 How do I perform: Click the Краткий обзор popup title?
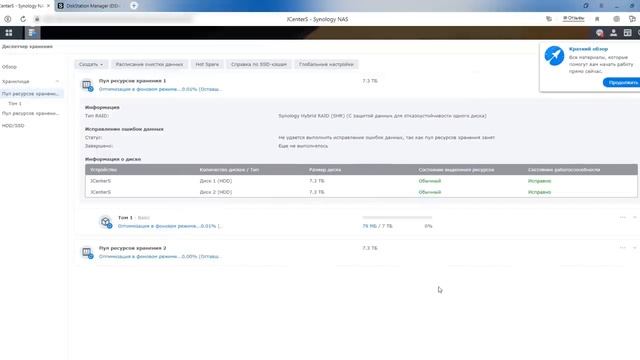point(588,49)
